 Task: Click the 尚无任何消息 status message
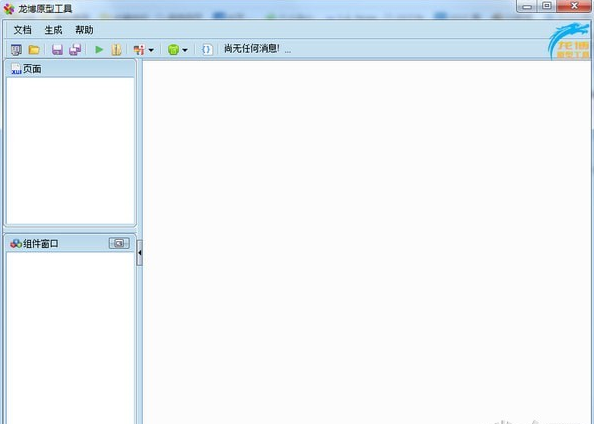(252, 49)
